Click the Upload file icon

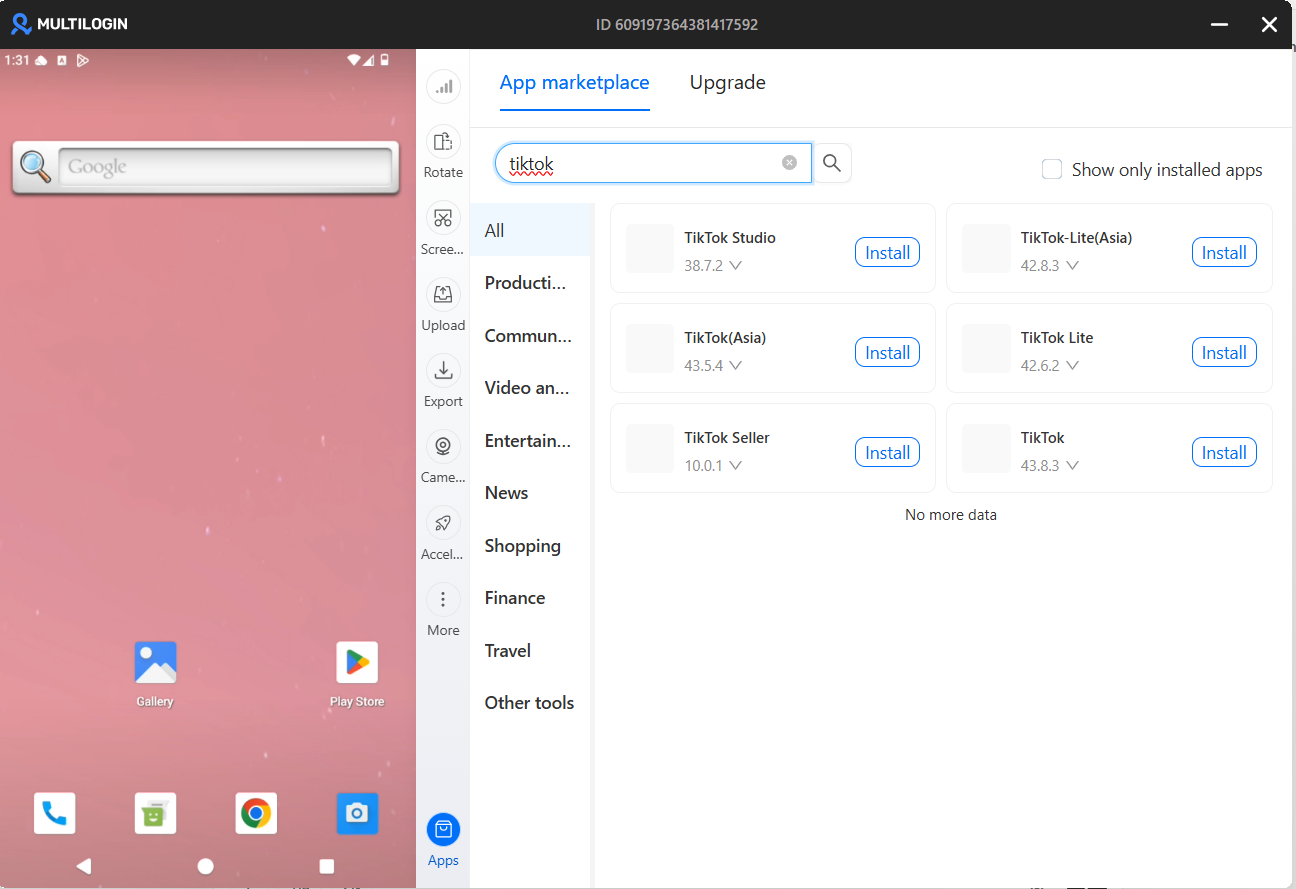coord(443,295)
